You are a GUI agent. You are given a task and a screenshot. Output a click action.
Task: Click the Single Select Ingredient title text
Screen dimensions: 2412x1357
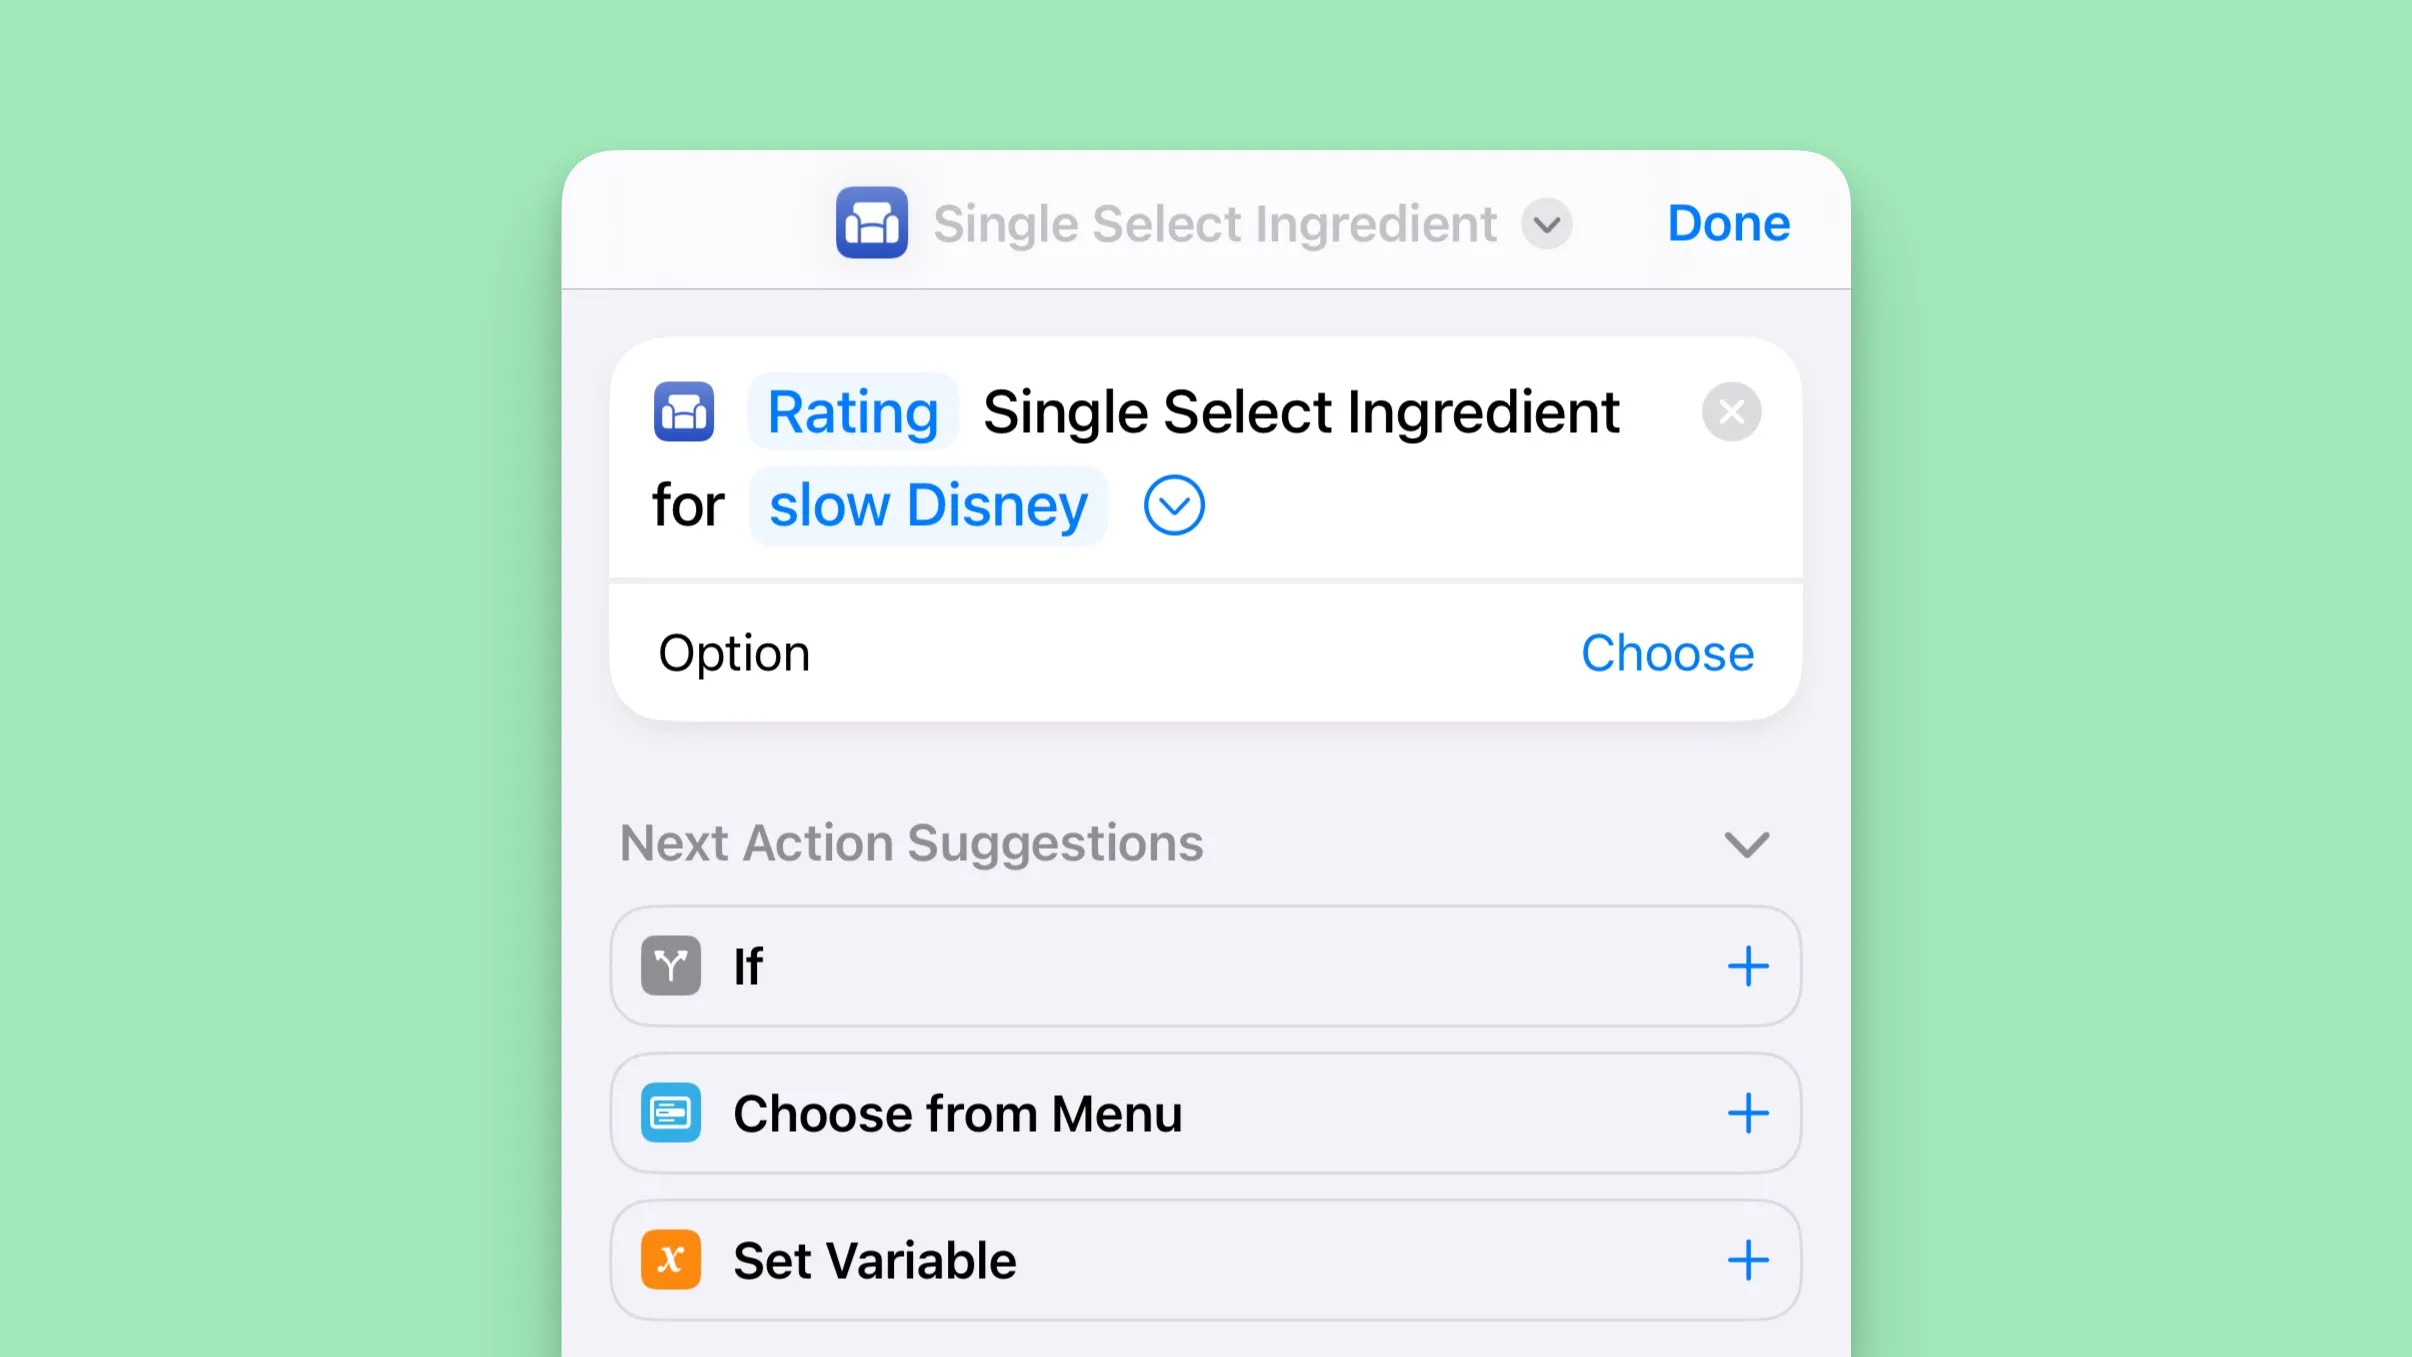1214,224
